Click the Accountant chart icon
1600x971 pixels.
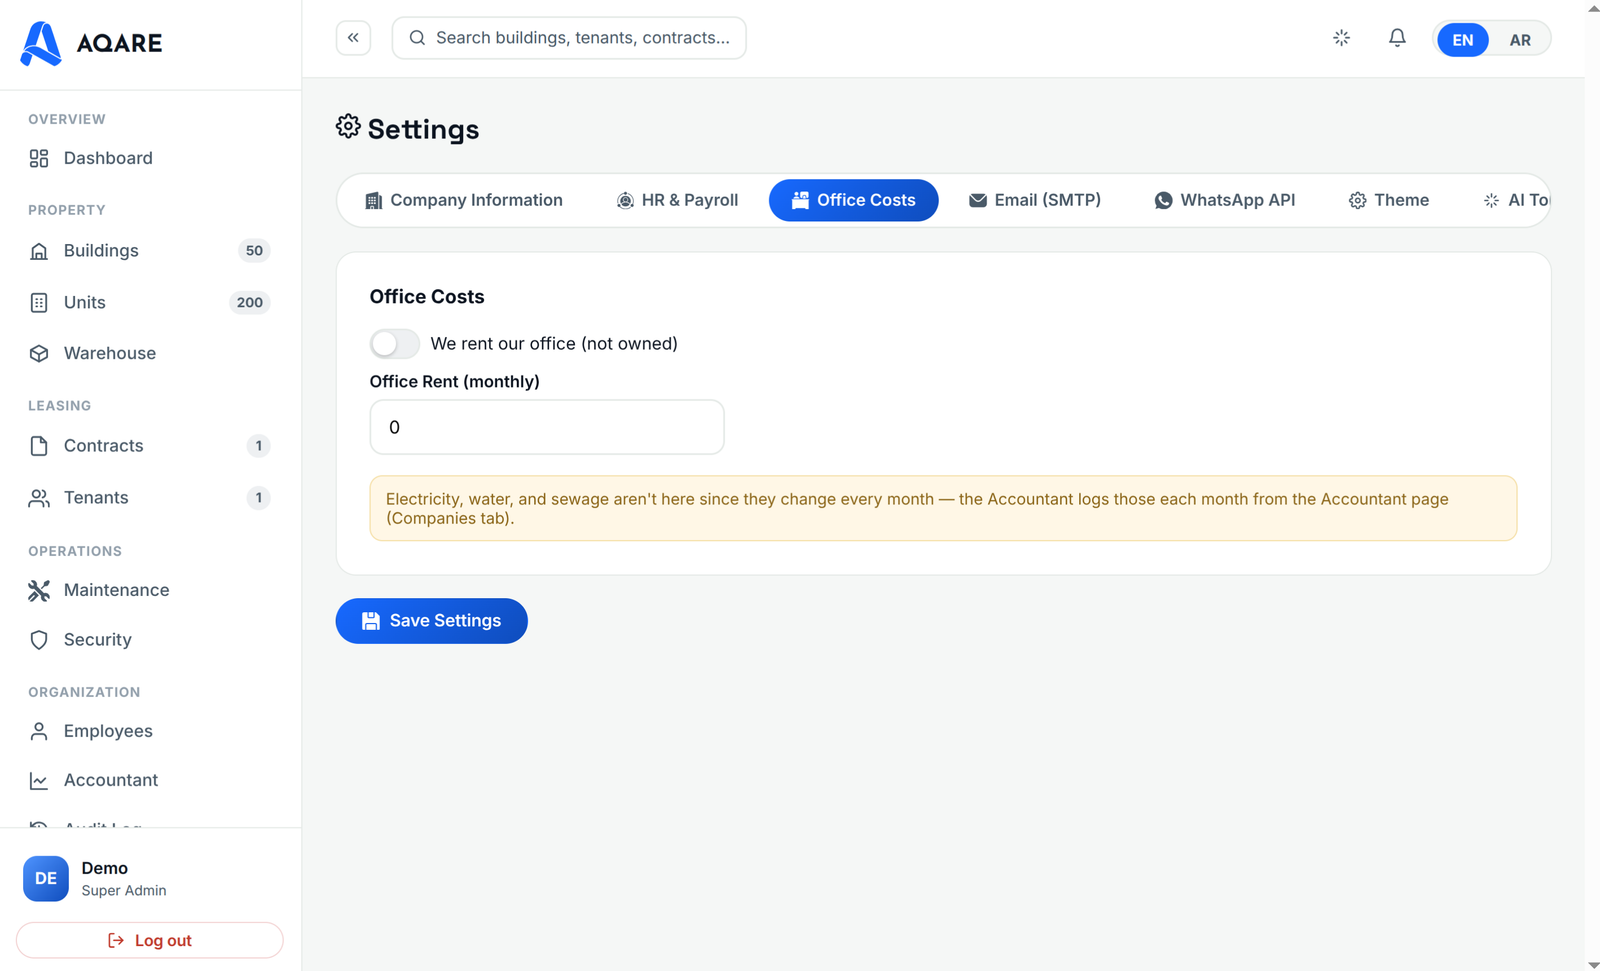point(39,780)
